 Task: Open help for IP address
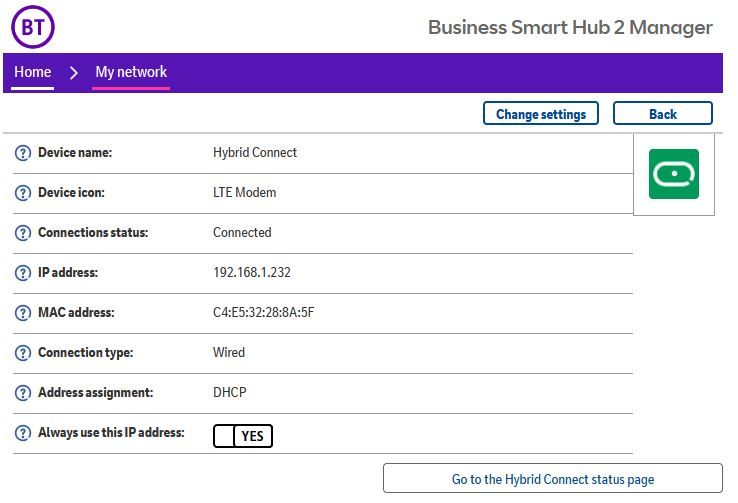pos(23,273)
